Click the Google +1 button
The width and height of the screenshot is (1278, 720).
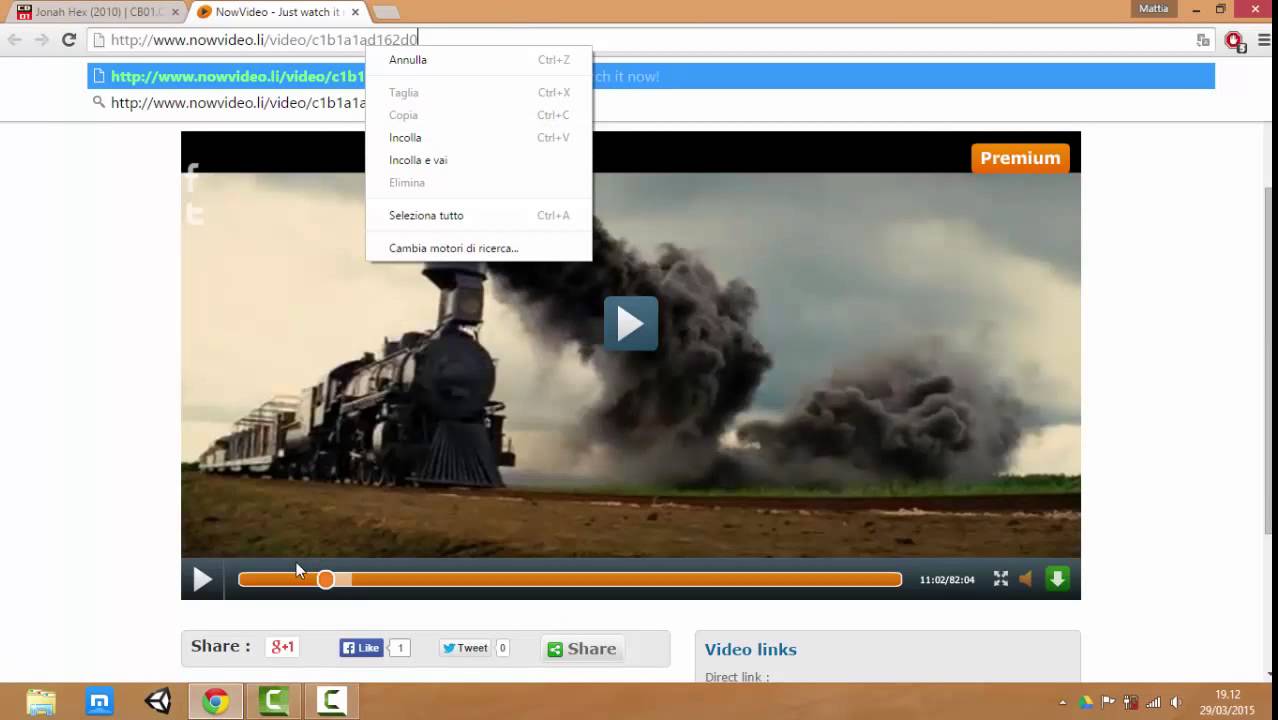click(x=283, y=647)
